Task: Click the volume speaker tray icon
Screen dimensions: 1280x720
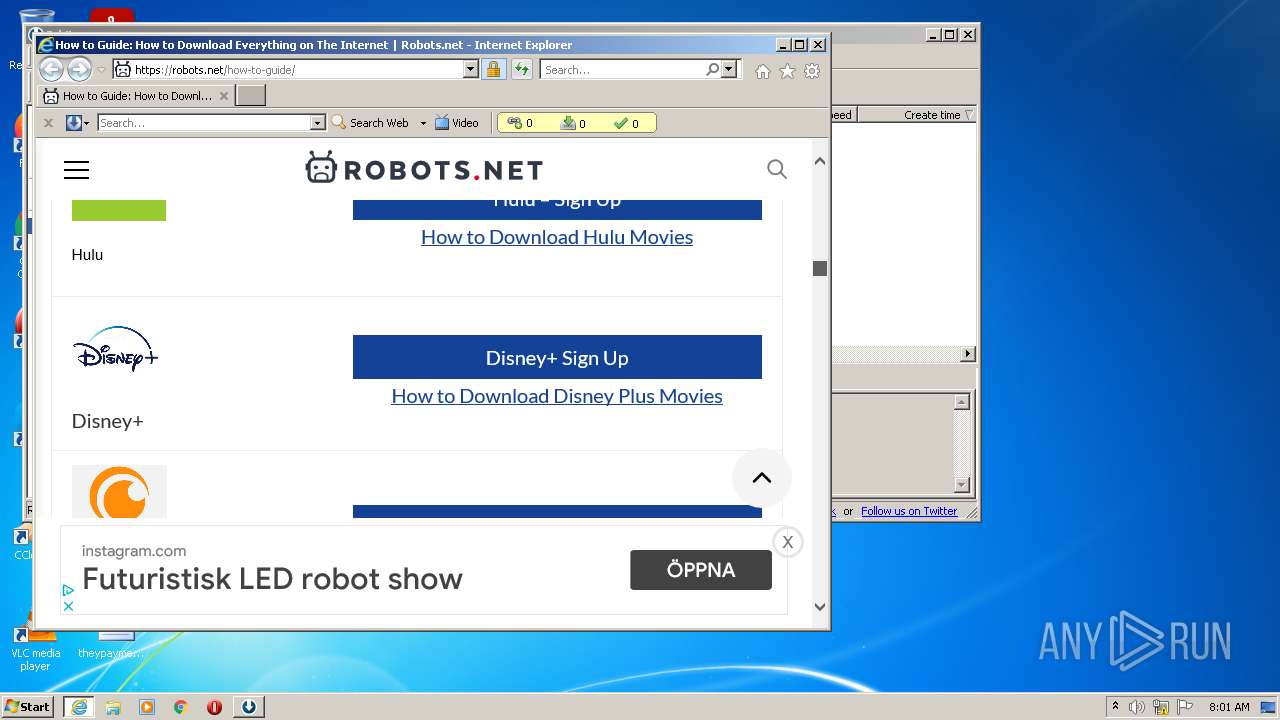Action: 1137,707
